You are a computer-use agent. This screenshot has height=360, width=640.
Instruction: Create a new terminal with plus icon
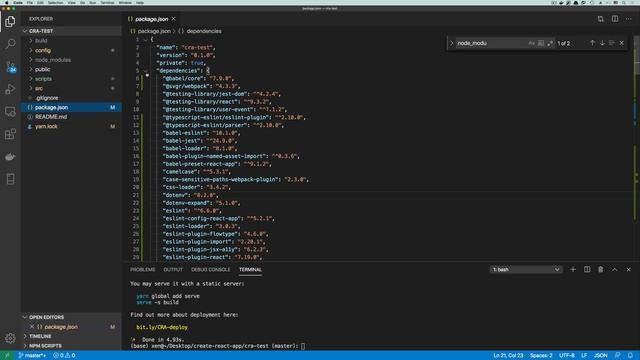[x=573, y=269]
